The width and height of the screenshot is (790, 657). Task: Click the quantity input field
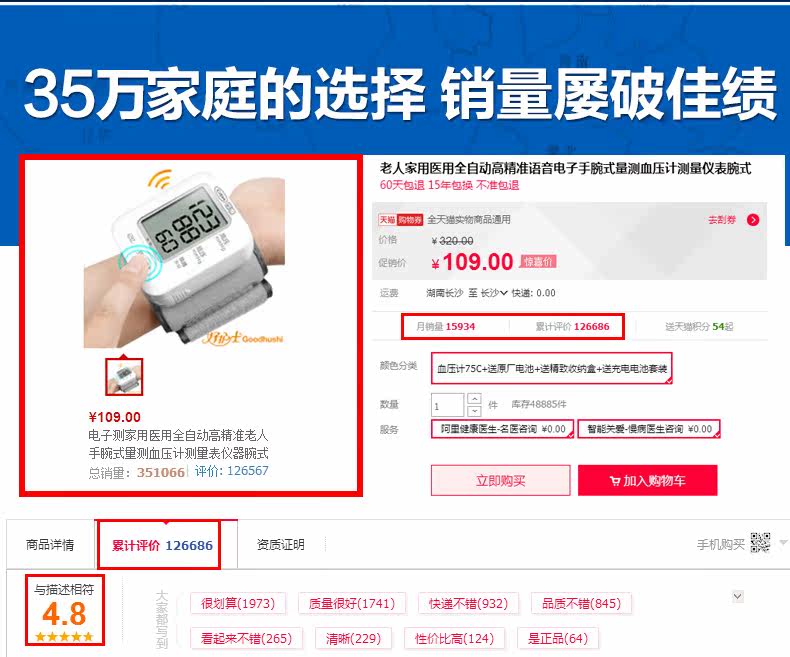(x=447, y=405)
